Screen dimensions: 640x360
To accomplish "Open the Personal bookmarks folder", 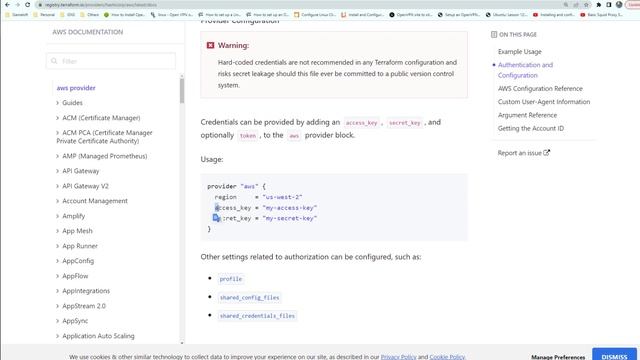I will pyautogui.click(x=44, y=15).
